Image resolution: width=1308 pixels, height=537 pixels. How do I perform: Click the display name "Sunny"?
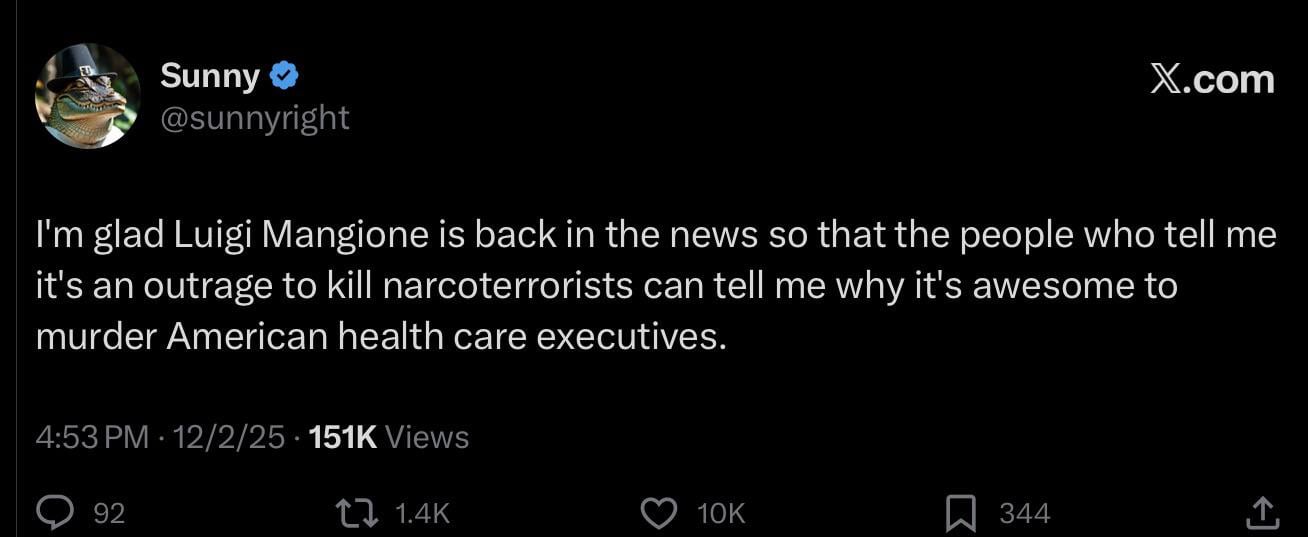tap(209, 76)
